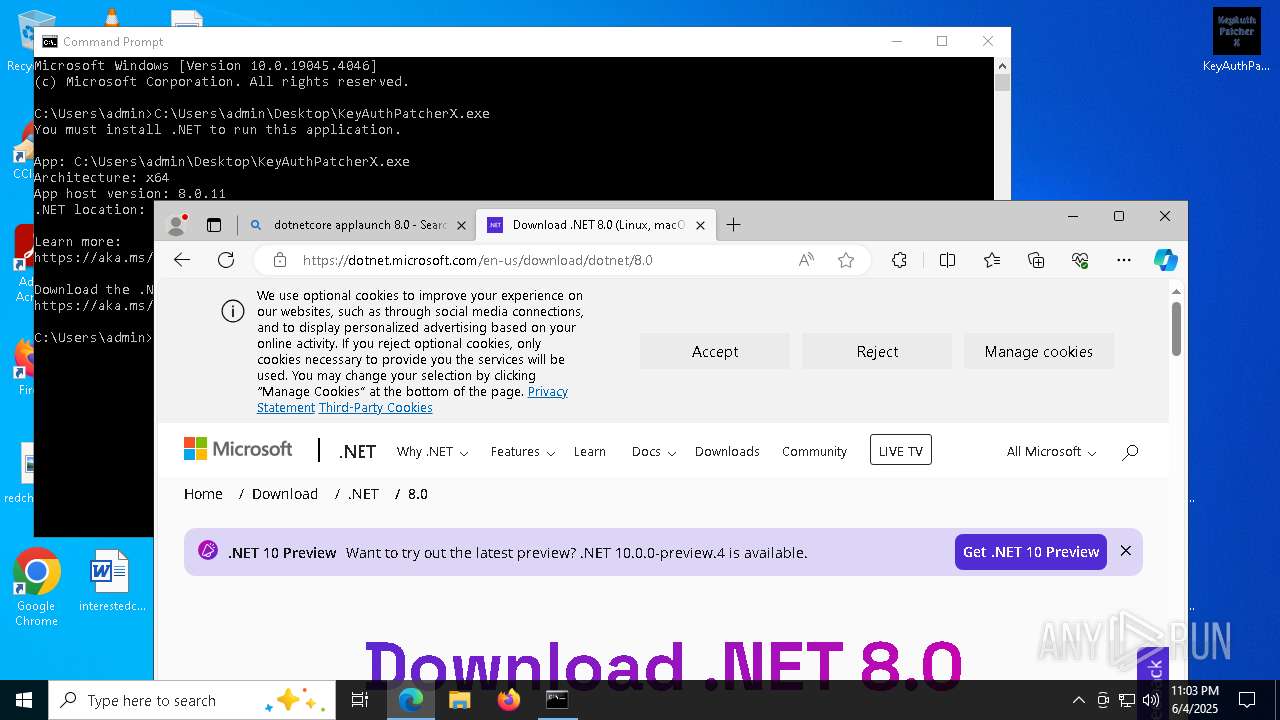Close the Download .NET 8.0 tab
This screenshot has width=1280, height=720.
[700, 225]
